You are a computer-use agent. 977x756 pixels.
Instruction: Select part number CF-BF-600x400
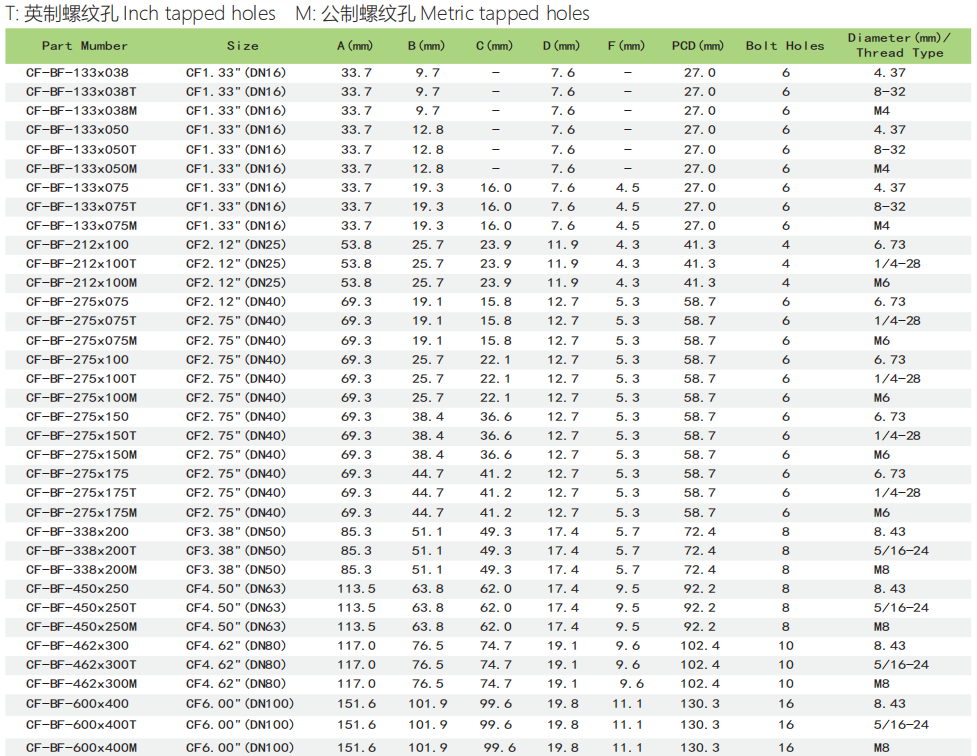point(78,704)
